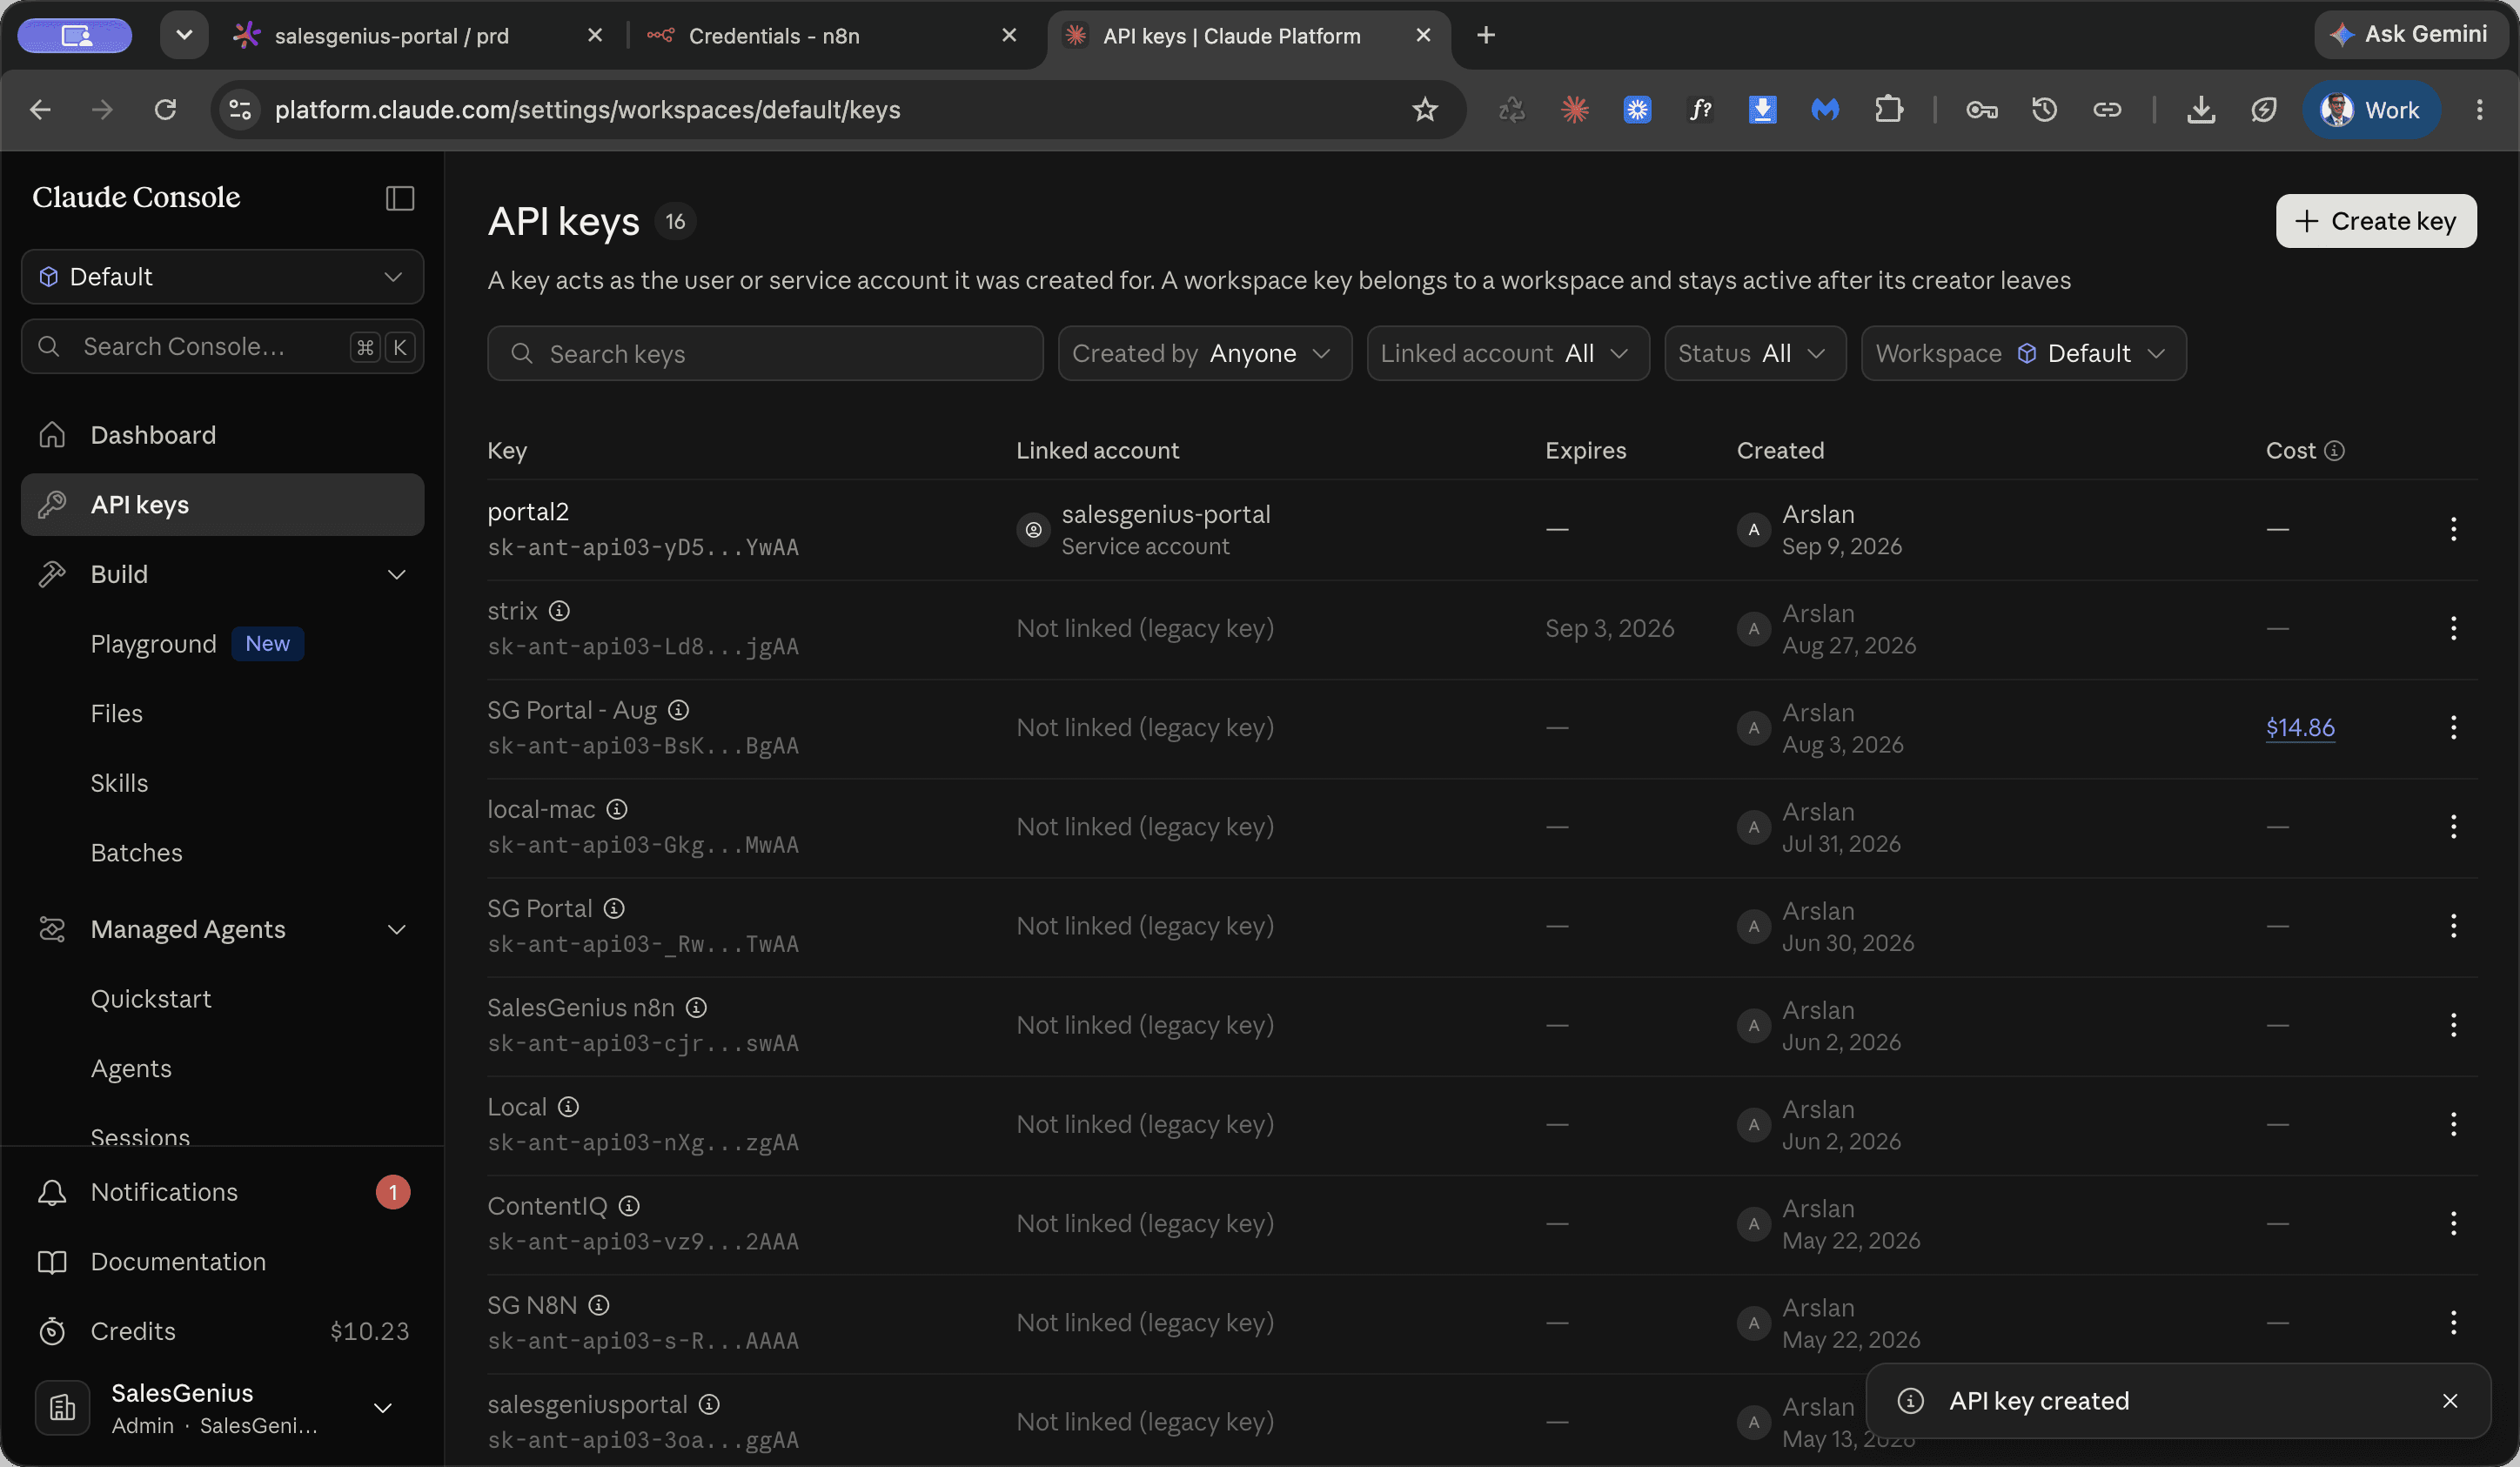Click the Ask Gemini button
This screenshot has height=1467, width=2520.
pos(2410,34)
